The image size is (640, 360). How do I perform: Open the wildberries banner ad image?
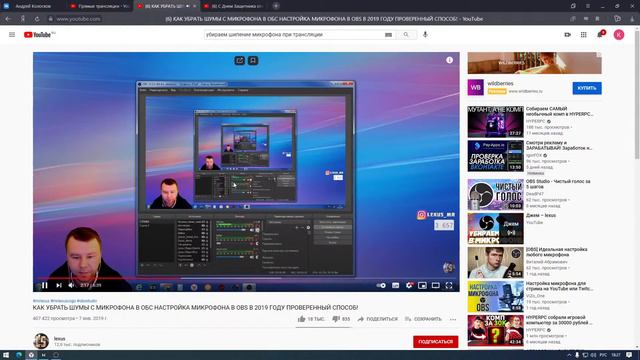pyautogui.click(x=534, y=63)
